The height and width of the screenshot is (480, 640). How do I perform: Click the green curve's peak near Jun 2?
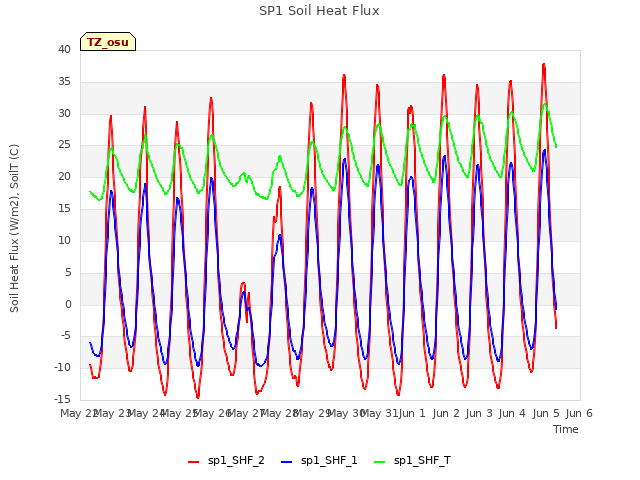click(x=445, y=116)
